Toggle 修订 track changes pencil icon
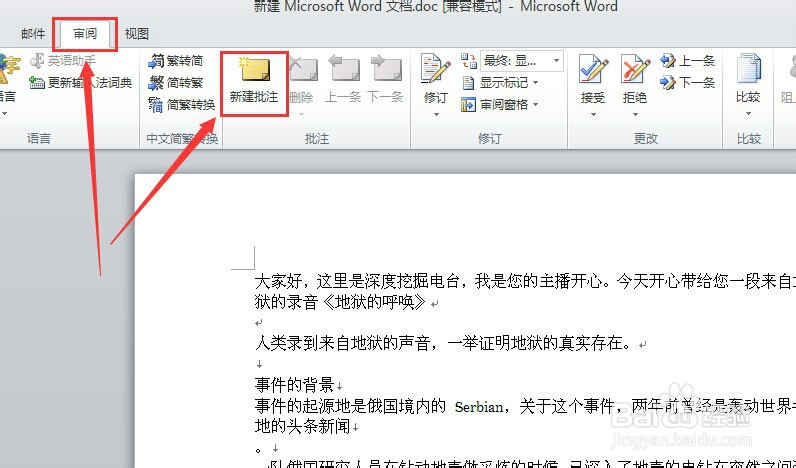Viewport: 796px width, 468px height. (x=435, y=69)
